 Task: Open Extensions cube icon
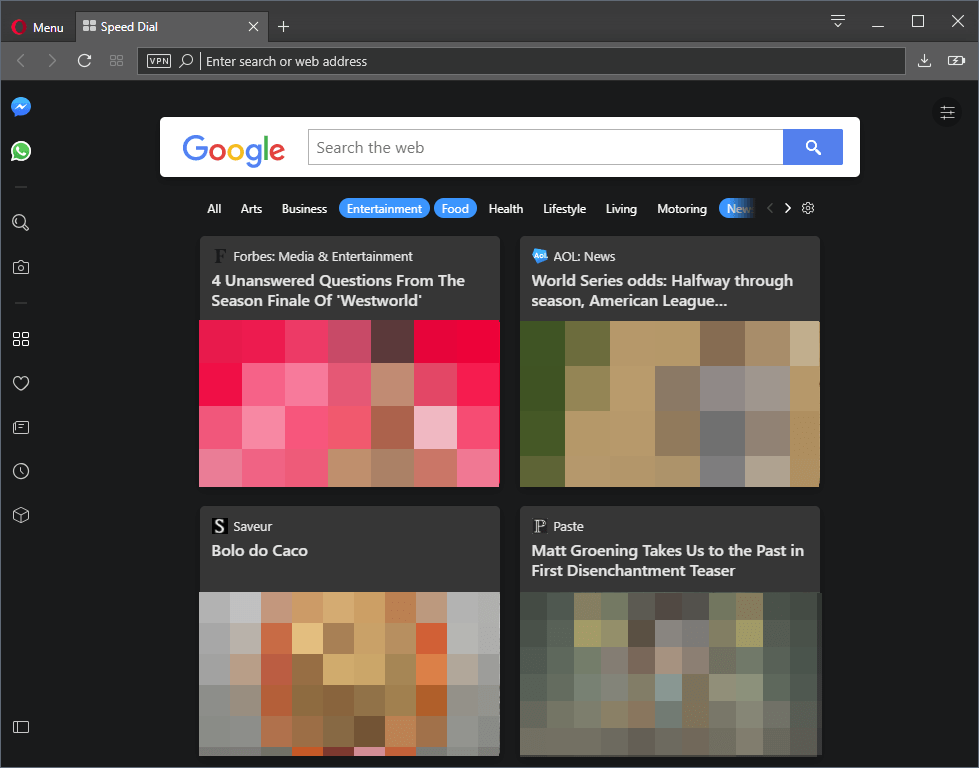[x=21, y=515]
